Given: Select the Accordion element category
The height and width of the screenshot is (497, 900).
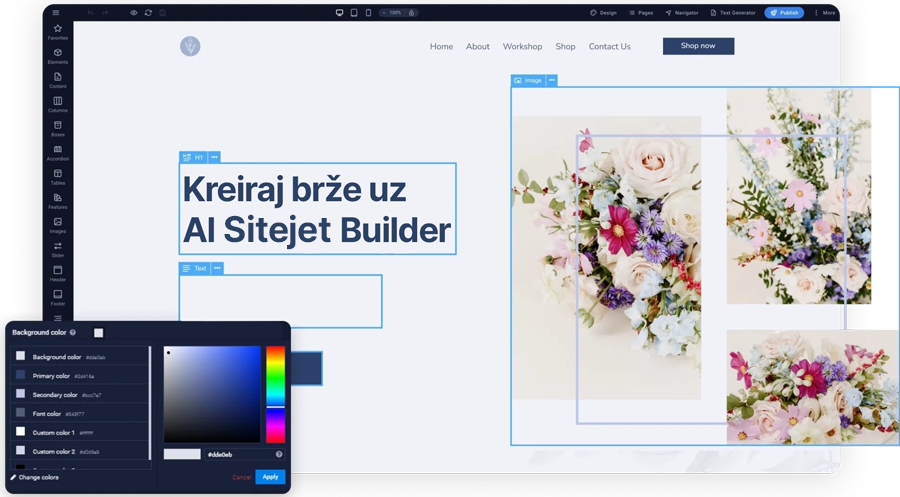Looking at the screenshot, I should (58, 153).
